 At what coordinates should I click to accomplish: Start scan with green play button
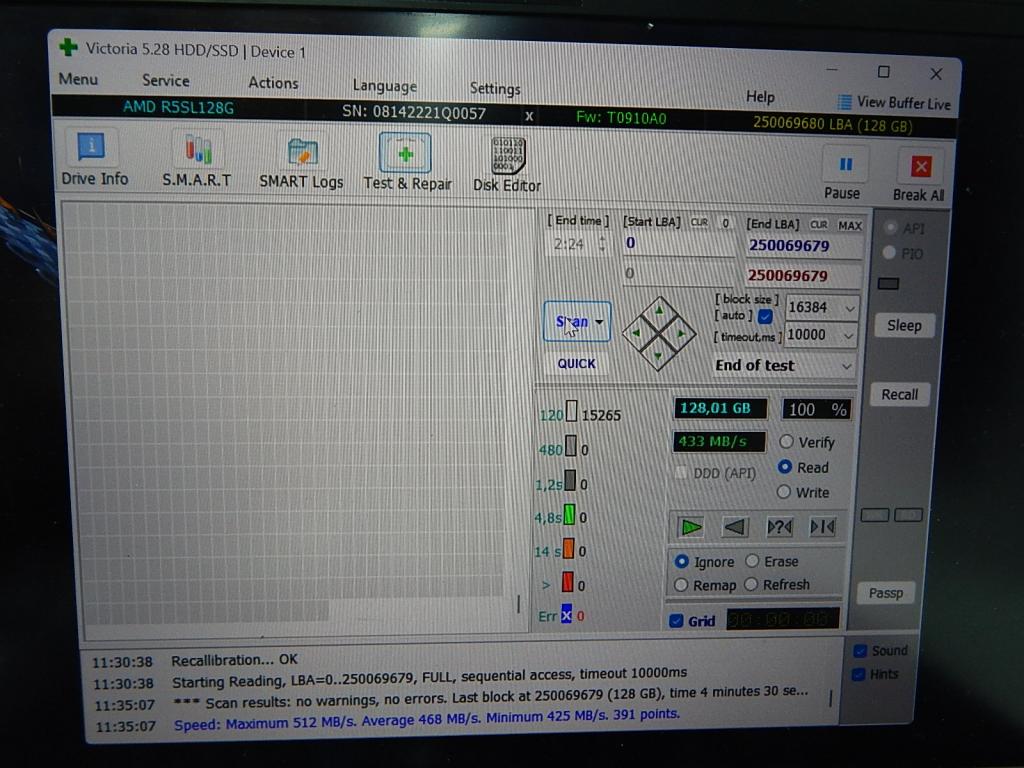(x=690, y=526)
